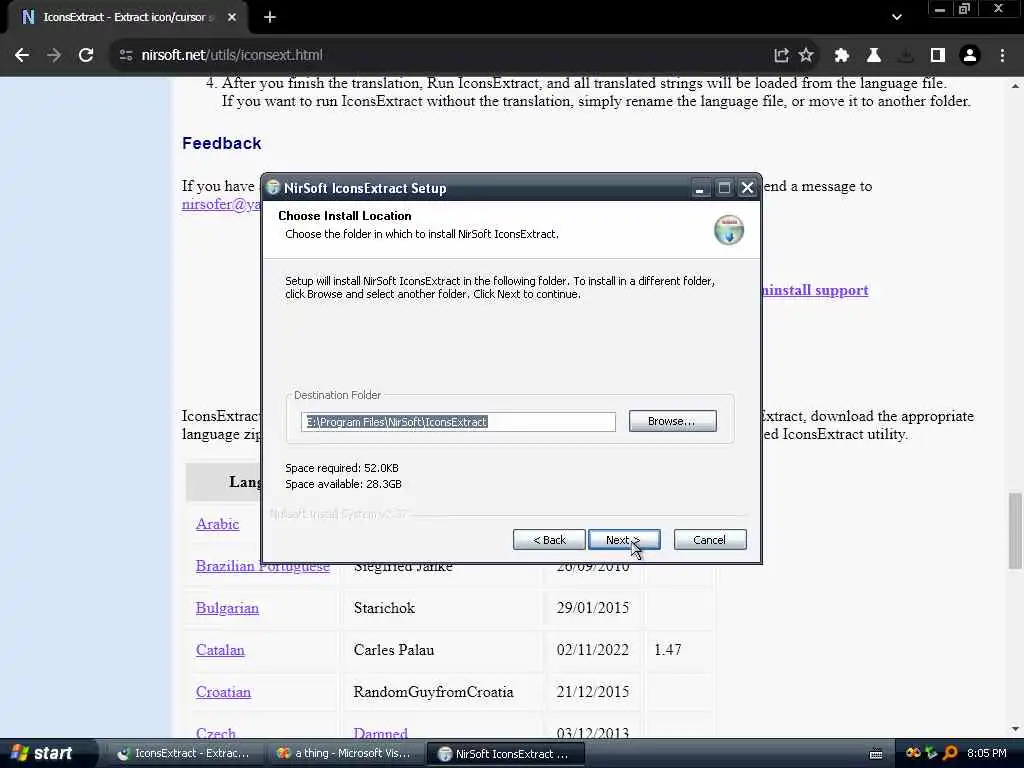The width and height of the screenshot is (1024, 768).
Task: Click the setup dialog title bar icon
Action: tap(274, 188)
